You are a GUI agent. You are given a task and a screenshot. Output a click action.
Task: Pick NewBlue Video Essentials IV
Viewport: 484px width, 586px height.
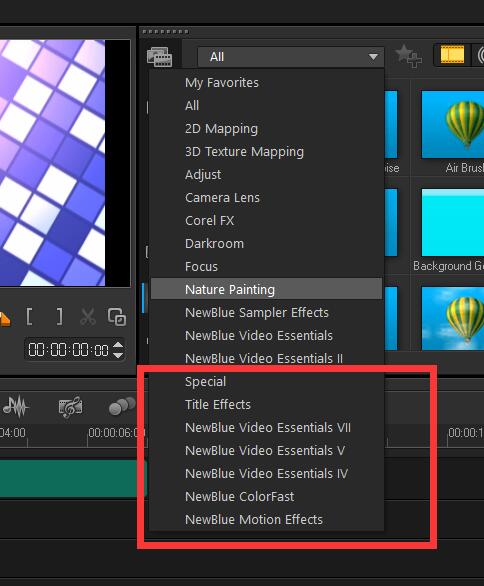click(266, 474)
